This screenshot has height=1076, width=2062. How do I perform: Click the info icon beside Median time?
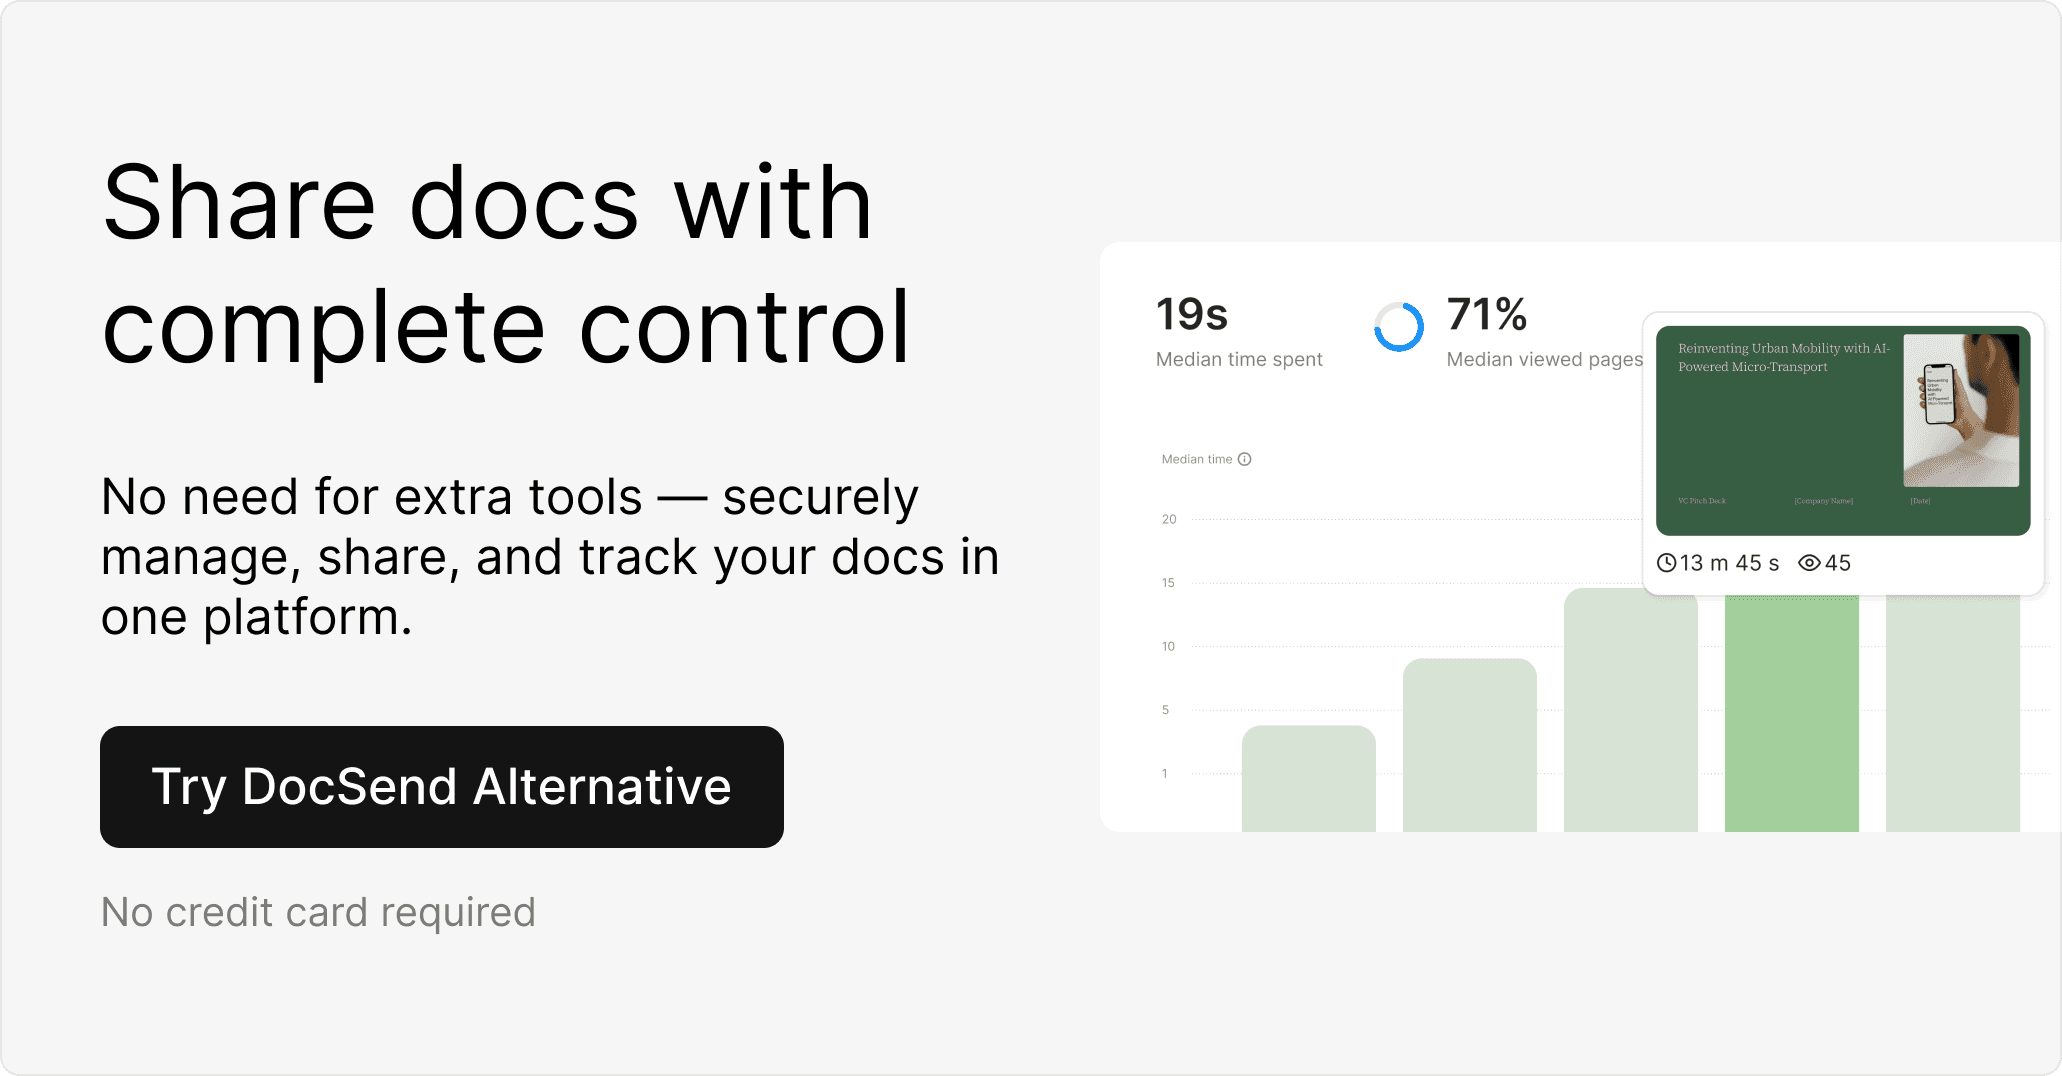pos(1245,459)
